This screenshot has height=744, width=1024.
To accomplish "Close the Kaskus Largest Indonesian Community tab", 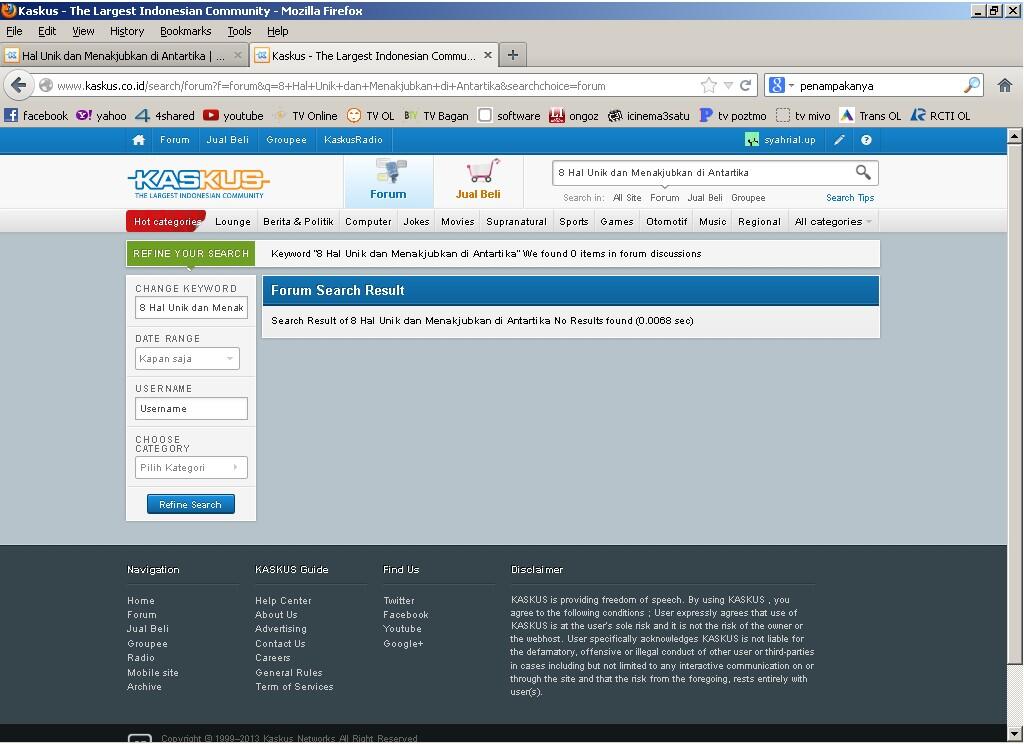I will (488, 56).
